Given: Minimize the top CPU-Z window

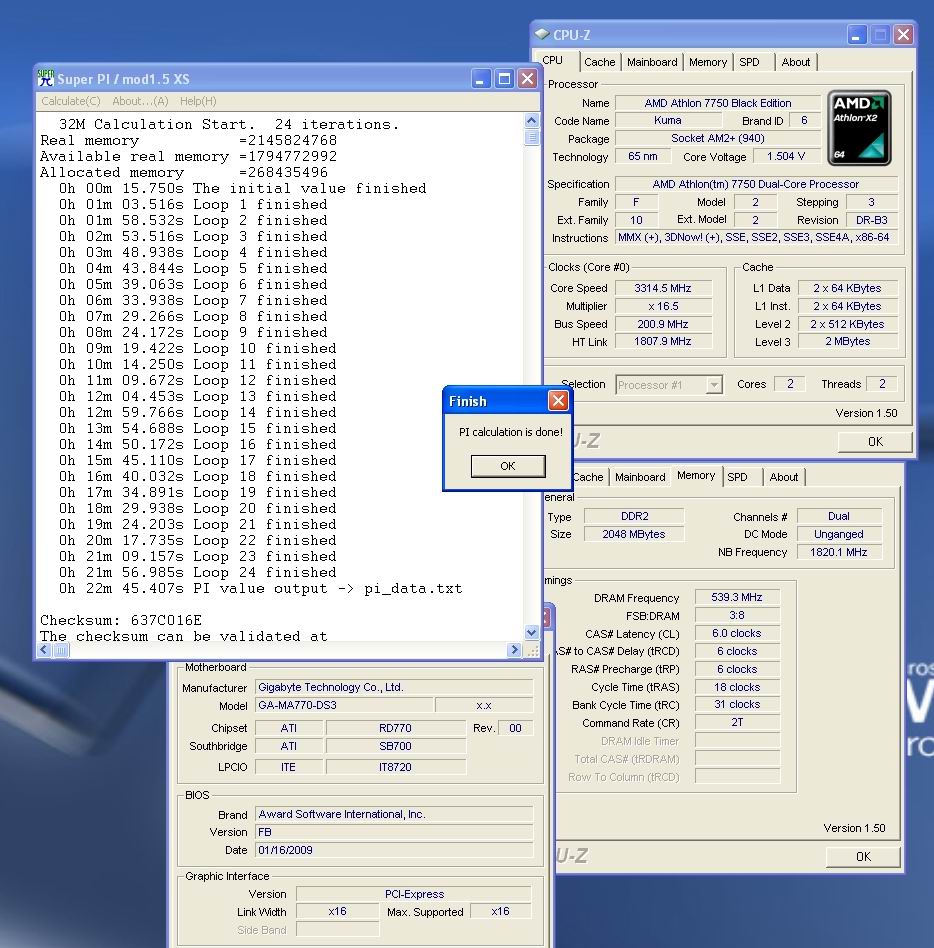Looking at the screenshot, I should [x=856, y=34].
